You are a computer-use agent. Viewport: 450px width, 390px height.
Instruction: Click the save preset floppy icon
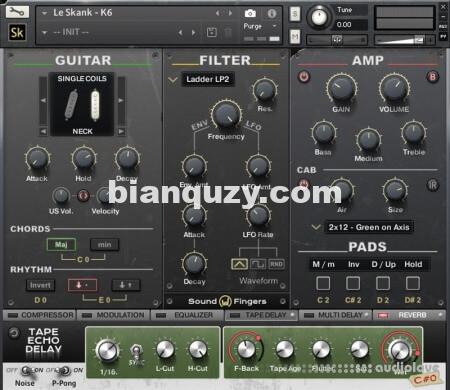coord(212,32)
